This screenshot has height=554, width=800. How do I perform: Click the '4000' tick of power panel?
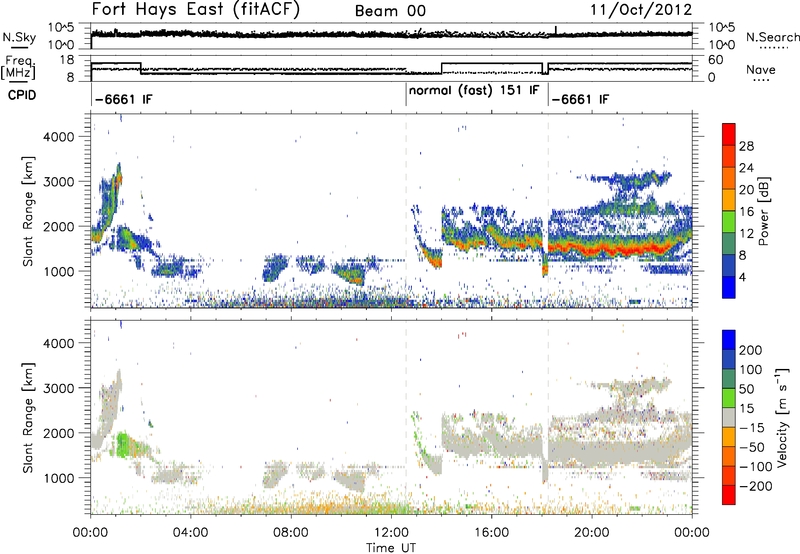[59, 137]
